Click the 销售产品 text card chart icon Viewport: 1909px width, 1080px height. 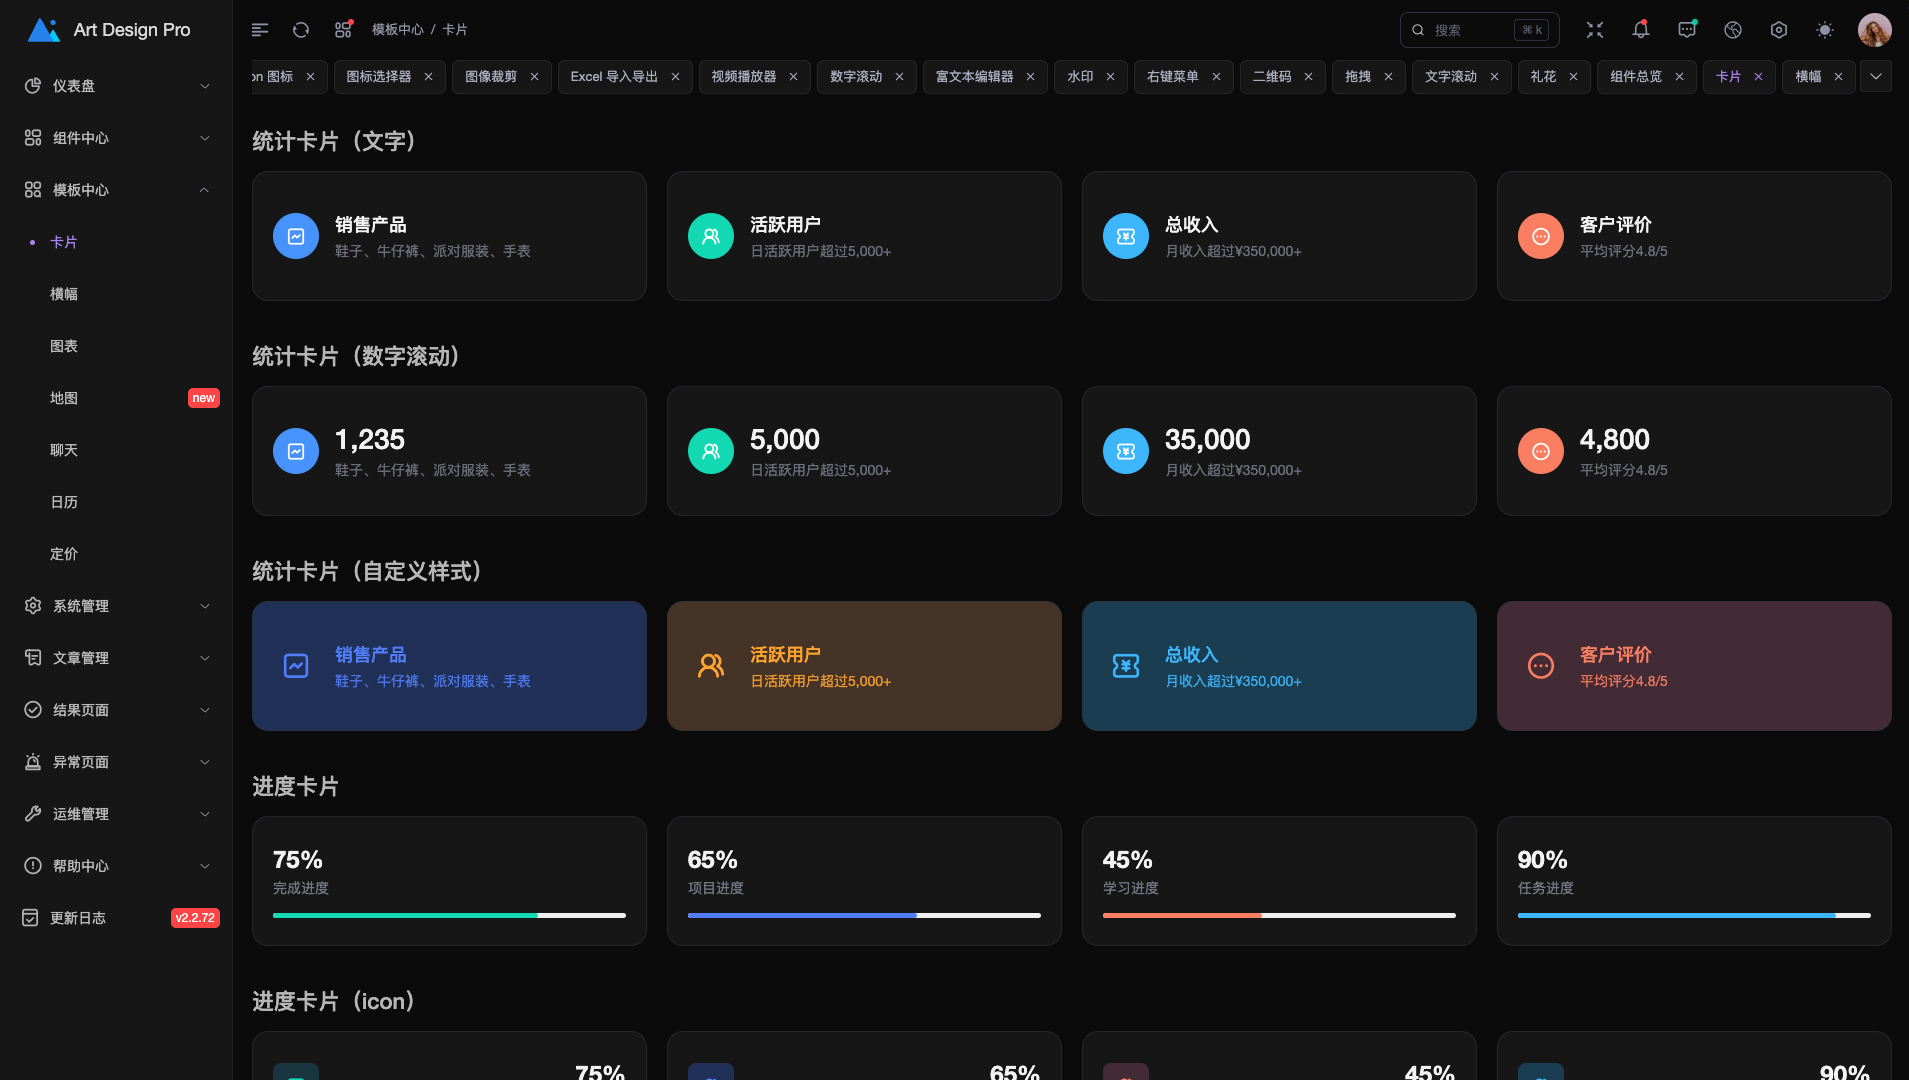click(296, 236)
